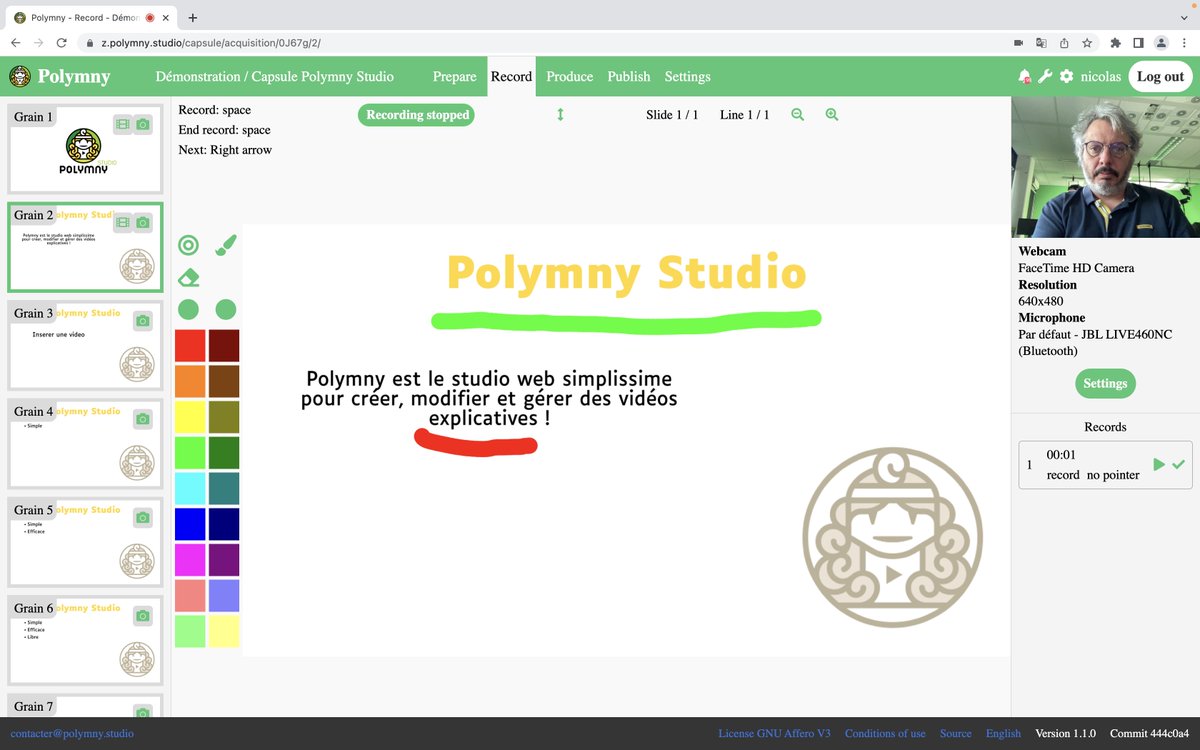Open the nicolas user link
1200x750 pixels.
tap(1101, 76)
